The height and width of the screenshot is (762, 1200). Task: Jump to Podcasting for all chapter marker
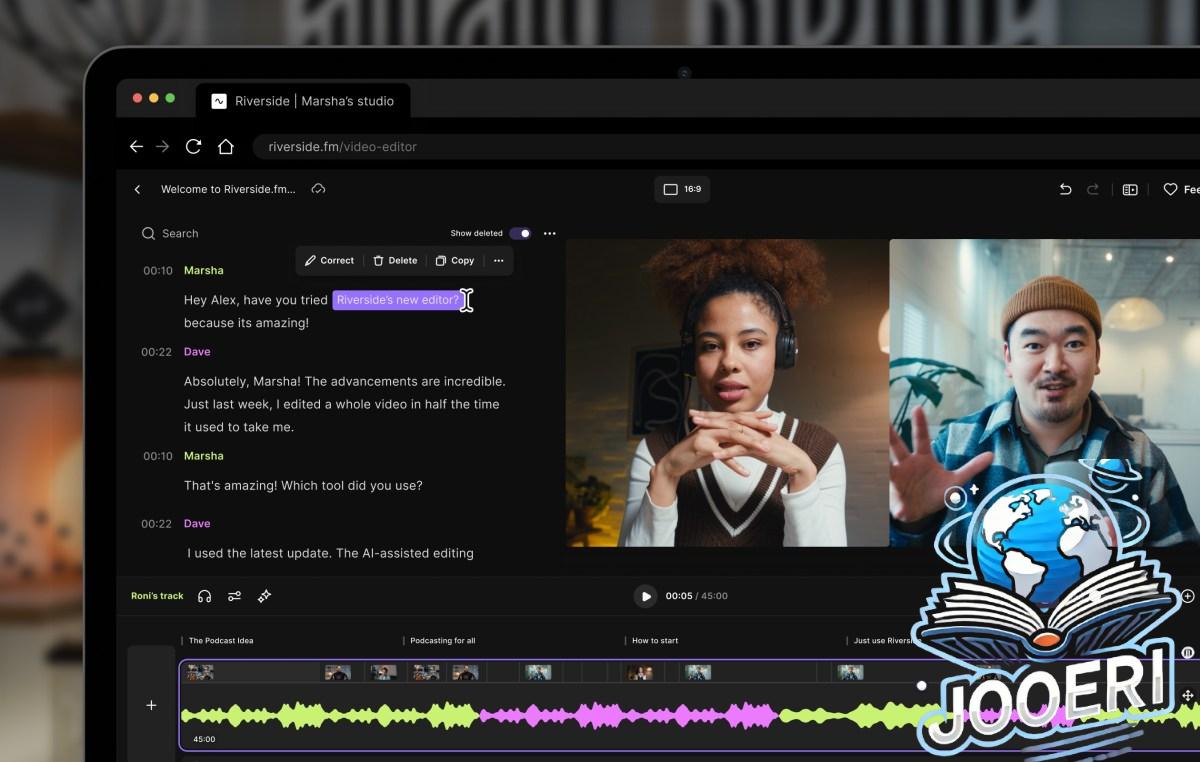(442, 640)
